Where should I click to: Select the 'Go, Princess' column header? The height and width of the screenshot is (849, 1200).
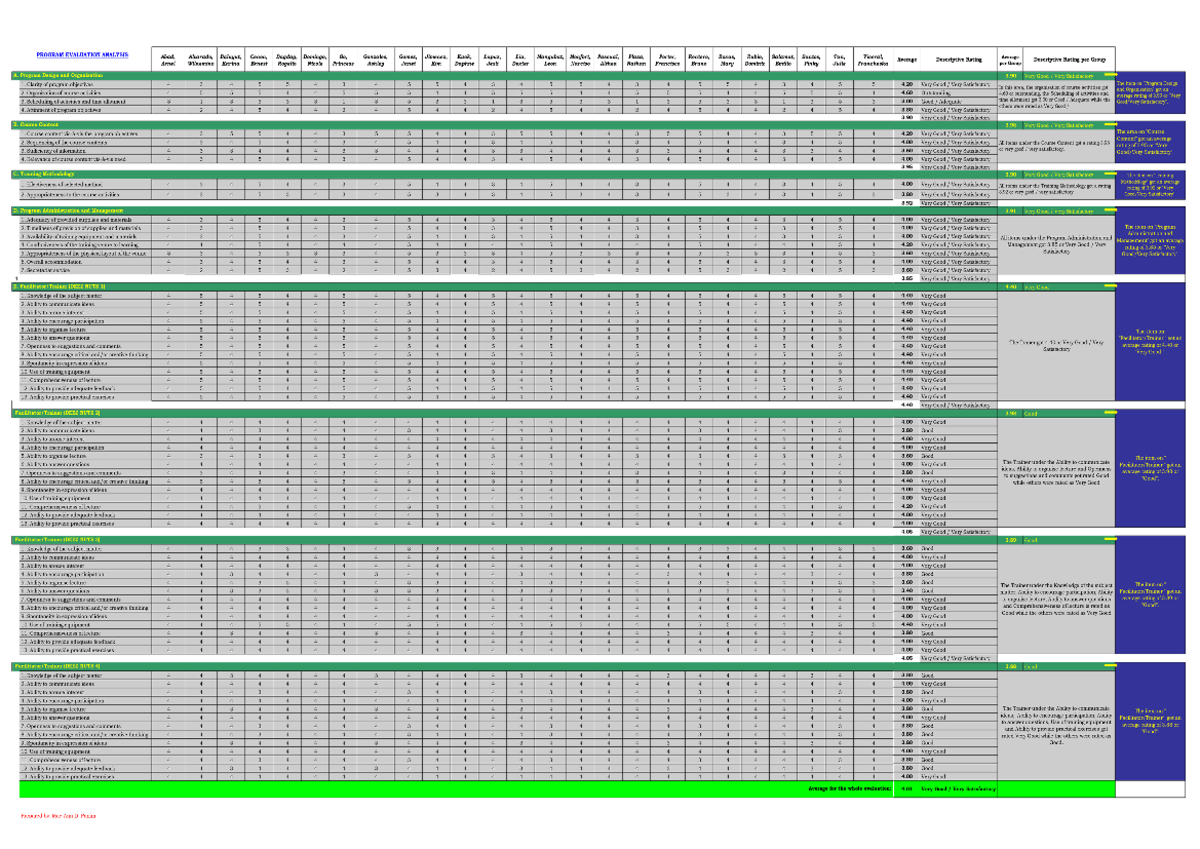343,58
